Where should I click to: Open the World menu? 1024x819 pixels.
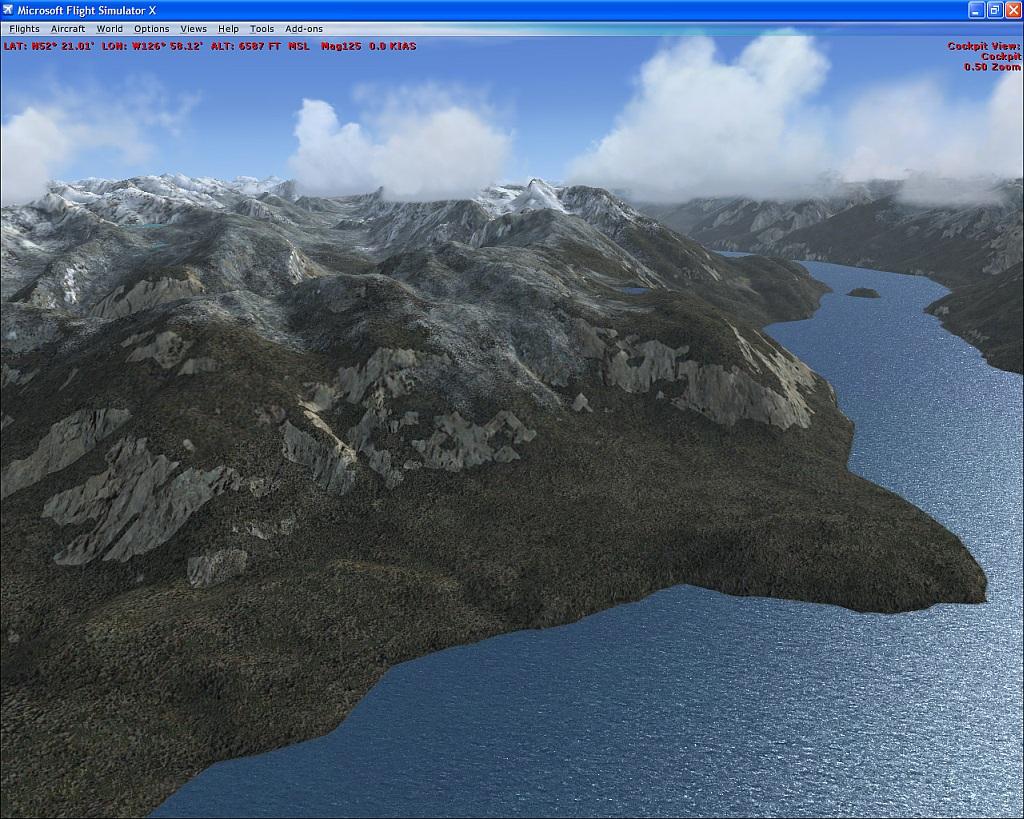109,29
